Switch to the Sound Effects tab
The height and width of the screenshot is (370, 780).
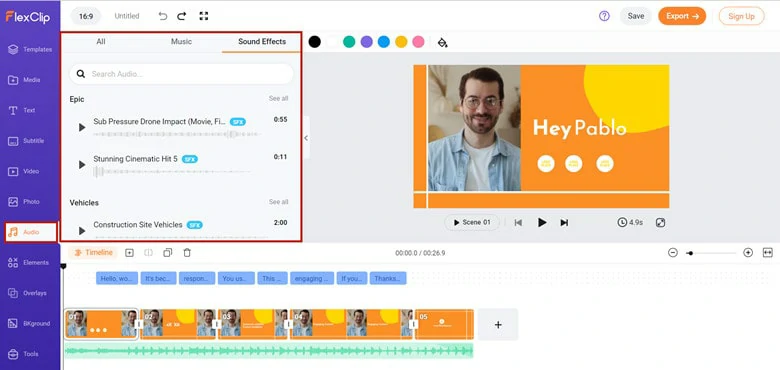(x=262, y=42)
